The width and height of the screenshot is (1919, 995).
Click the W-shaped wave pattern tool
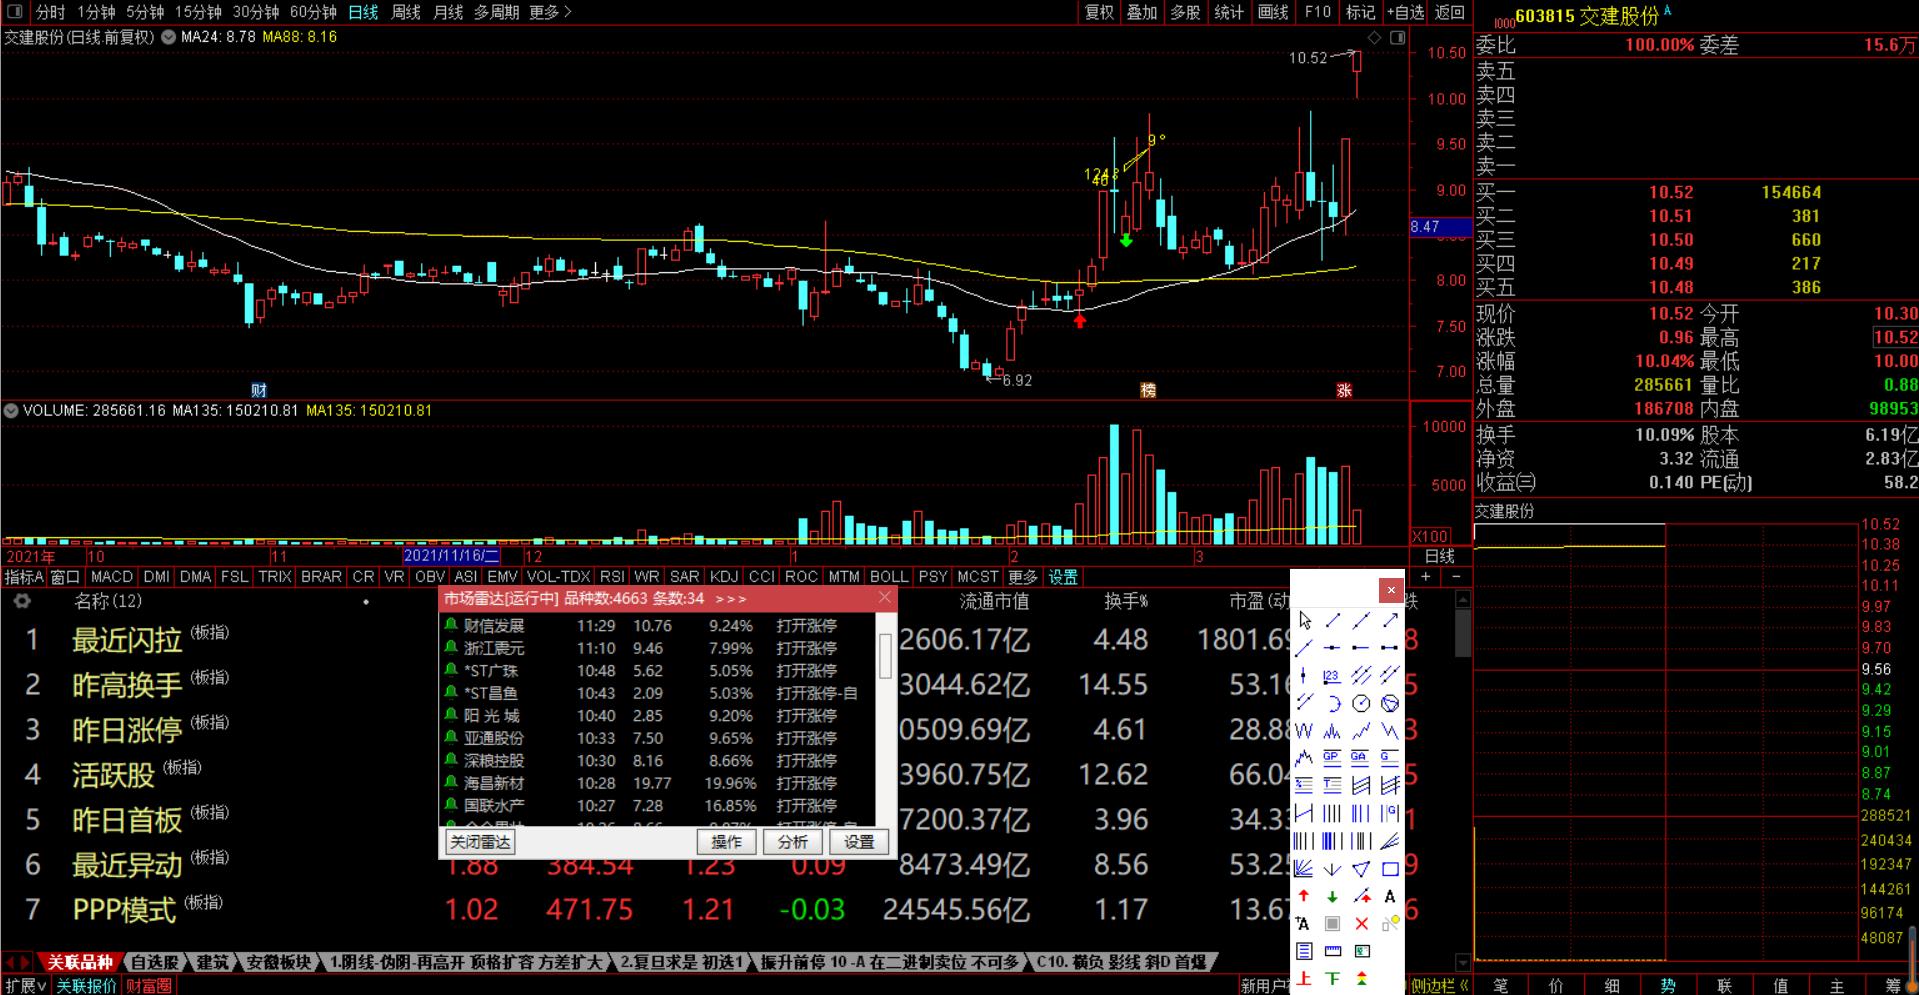click(x=1304, y=731)
